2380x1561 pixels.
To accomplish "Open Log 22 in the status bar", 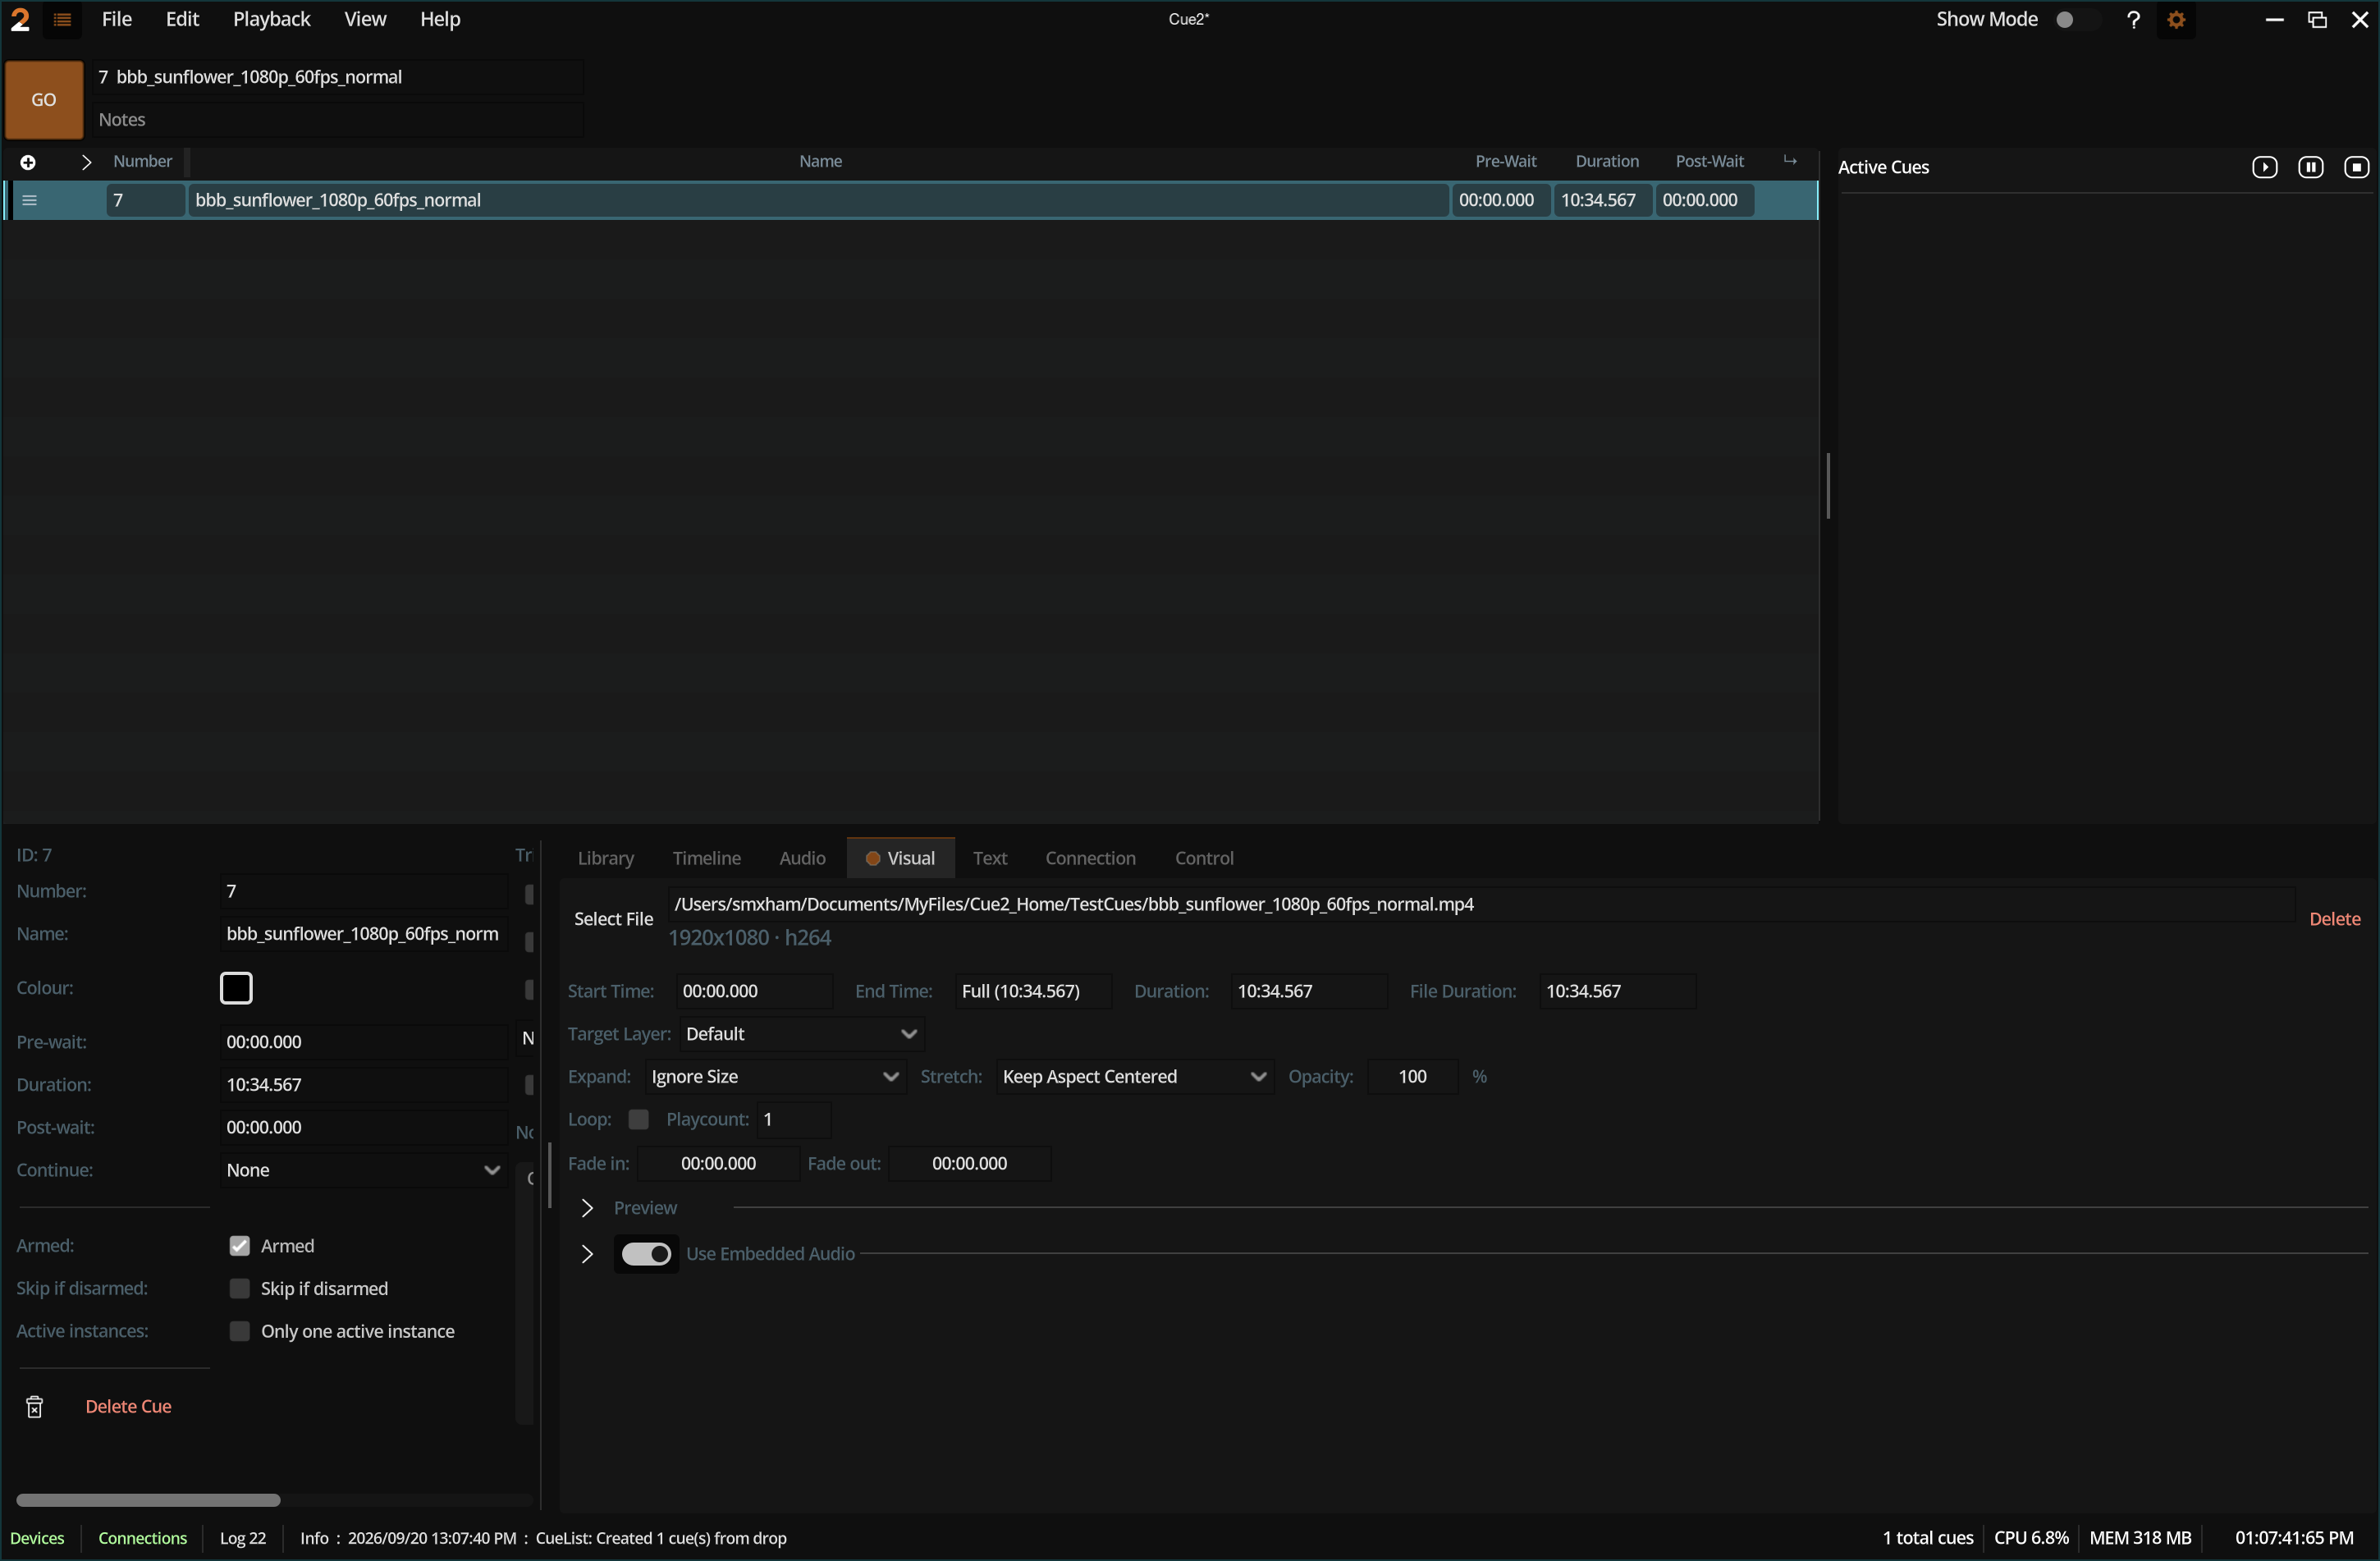I will coord(243,1538).
